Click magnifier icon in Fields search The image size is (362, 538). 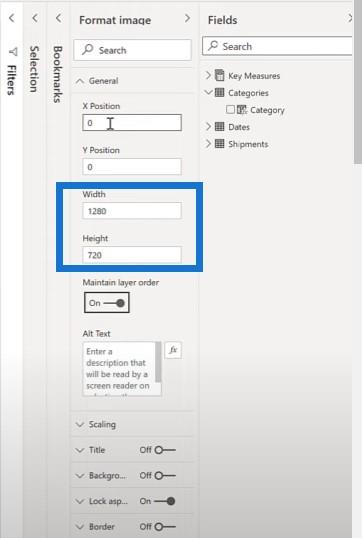click(x=213, y=45)
